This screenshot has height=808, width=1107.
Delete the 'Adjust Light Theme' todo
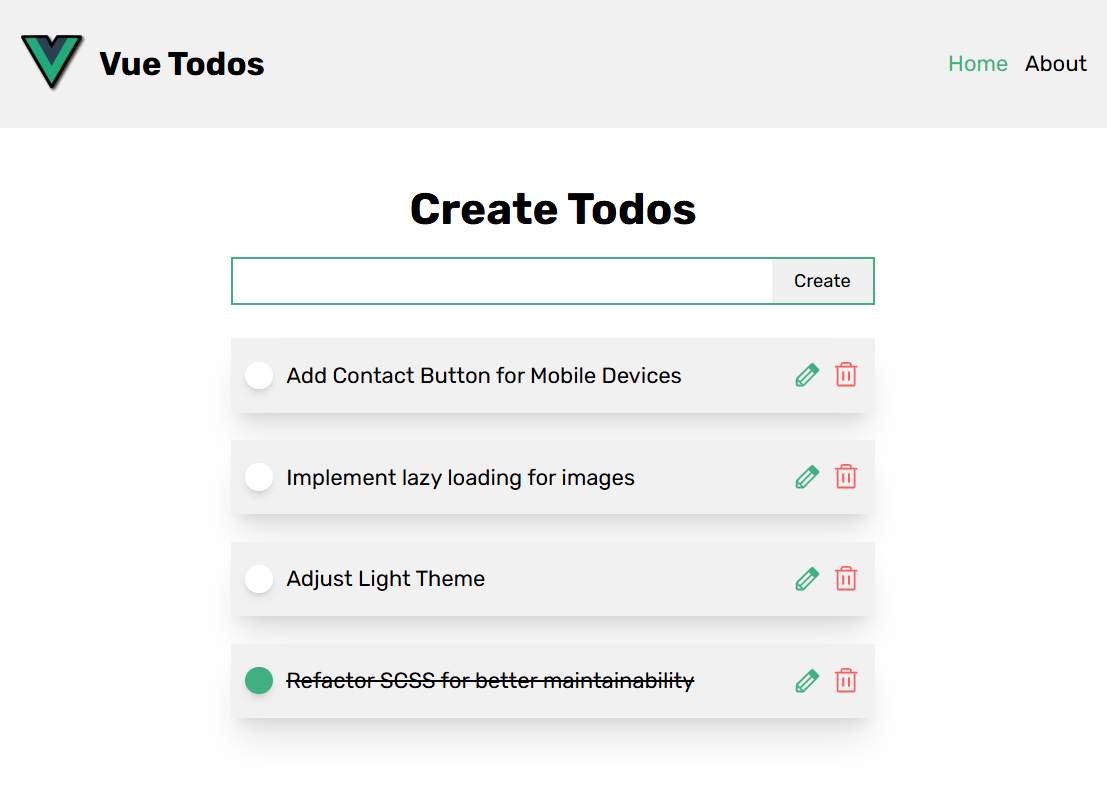pos(846,579)
